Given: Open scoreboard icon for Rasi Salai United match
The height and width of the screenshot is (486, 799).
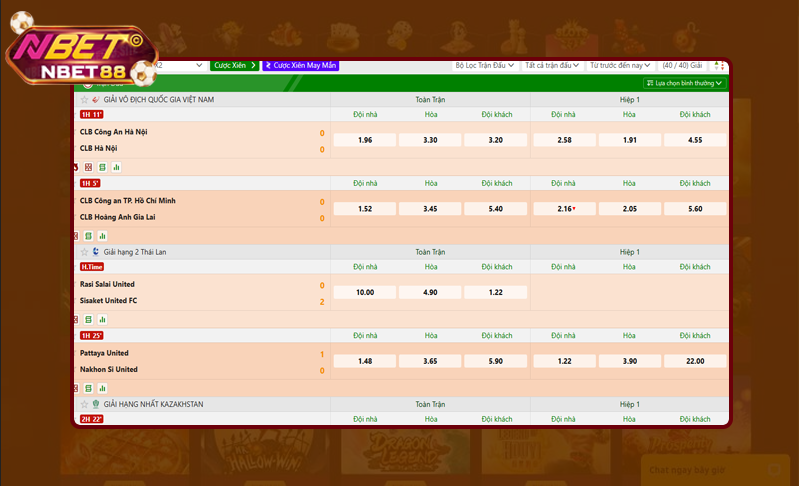Looking at the screenshot, I should point(88,319).
